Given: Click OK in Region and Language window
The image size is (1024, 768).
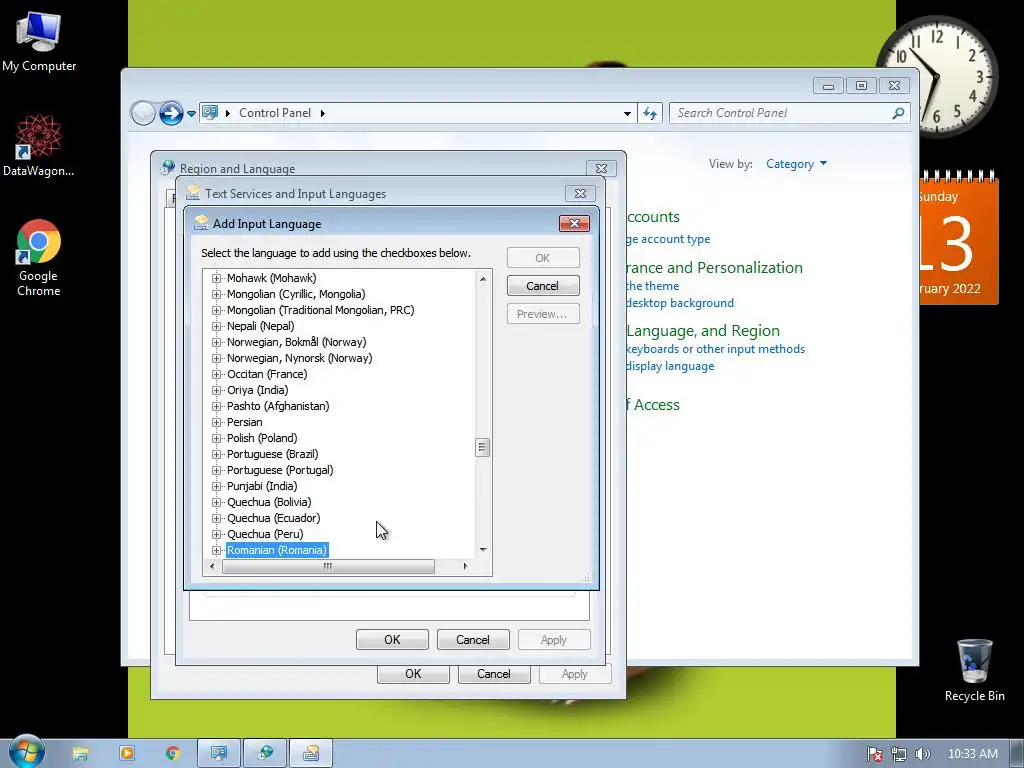Looking at the screenshot, I should click(x=413, y=674).
